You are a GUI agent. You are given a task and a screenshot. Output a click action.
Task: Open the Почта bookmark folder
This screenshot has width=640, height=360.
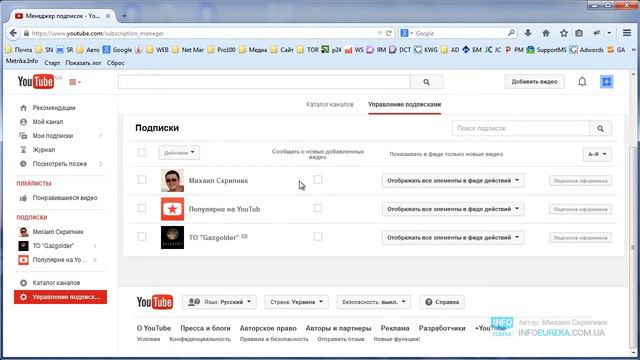(19, 50)
